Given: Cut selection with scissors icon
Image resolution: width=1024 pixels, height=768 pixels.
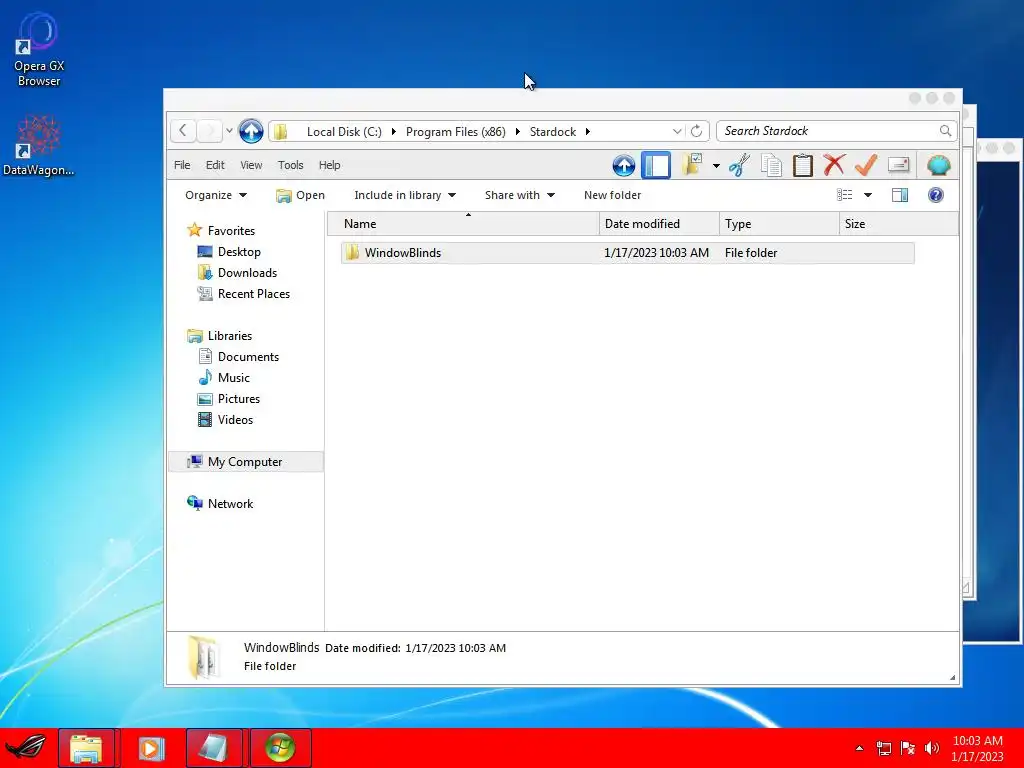Looking at the screenshot, I should [739, 165].
